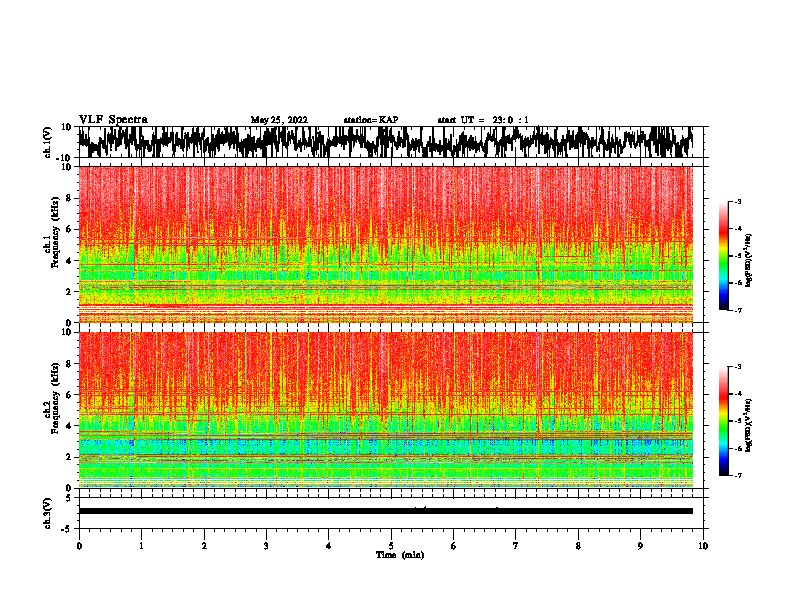Click the "4" kHz tick on ch.2 spectrogram
This screenshot has height=612, width=792.
point(69,426)
